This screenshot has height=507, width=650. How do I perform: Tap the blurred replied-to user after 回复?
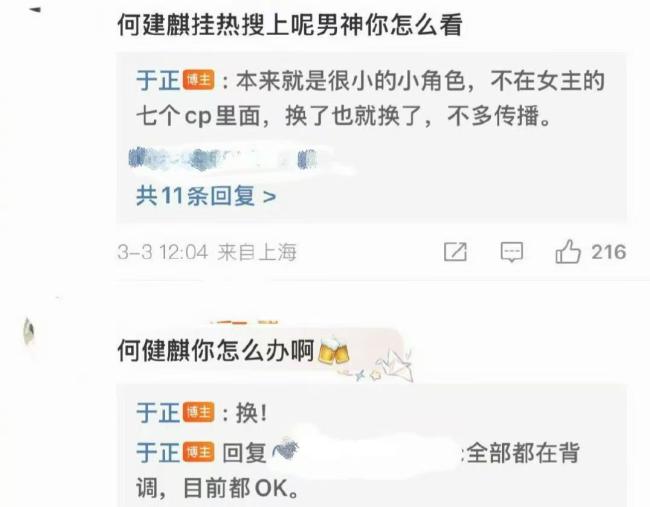[366, 452]
